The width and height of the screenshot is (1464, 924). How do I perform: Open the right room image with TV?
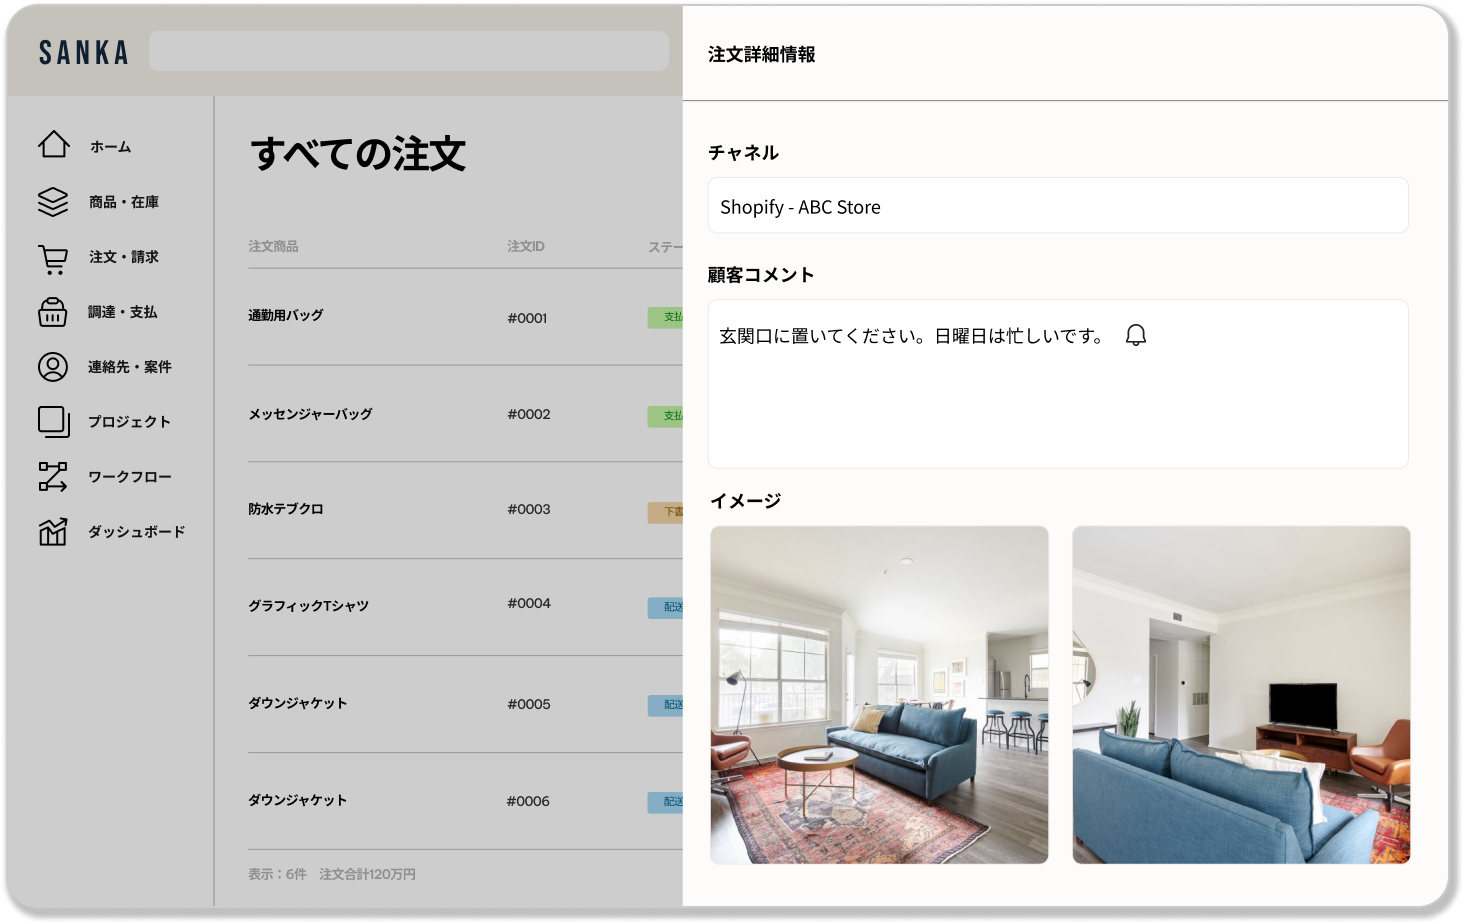pos(1241,695)
